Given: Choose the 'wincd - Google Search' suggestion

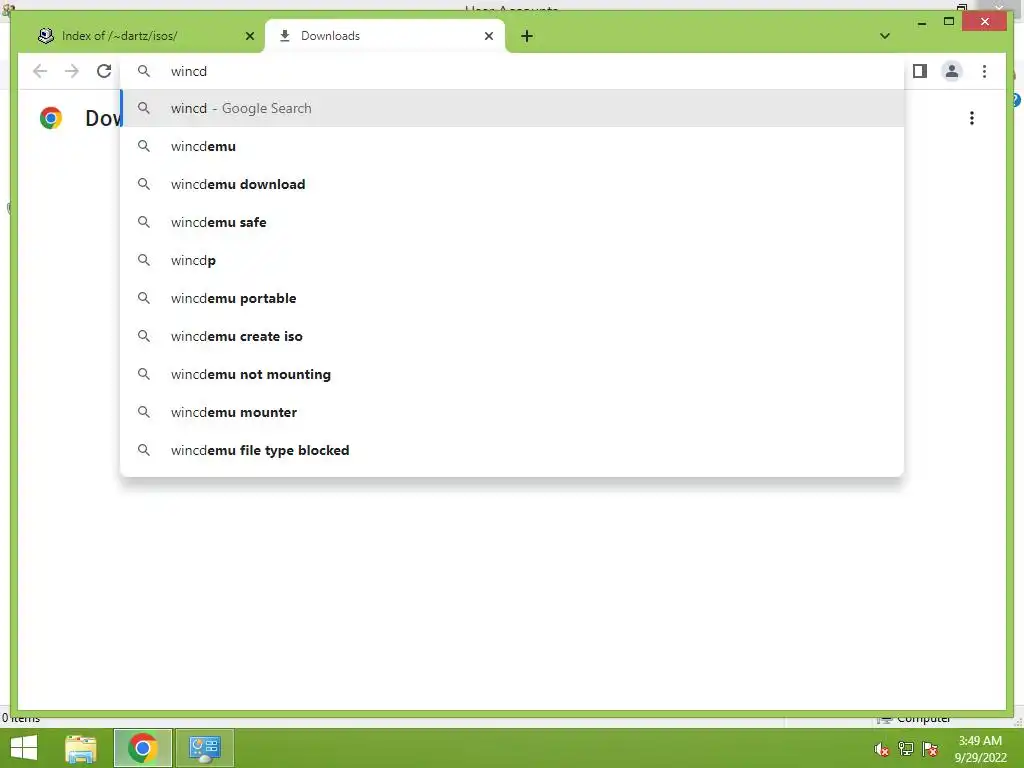Looking at the screenshot, I should (512, 108).
